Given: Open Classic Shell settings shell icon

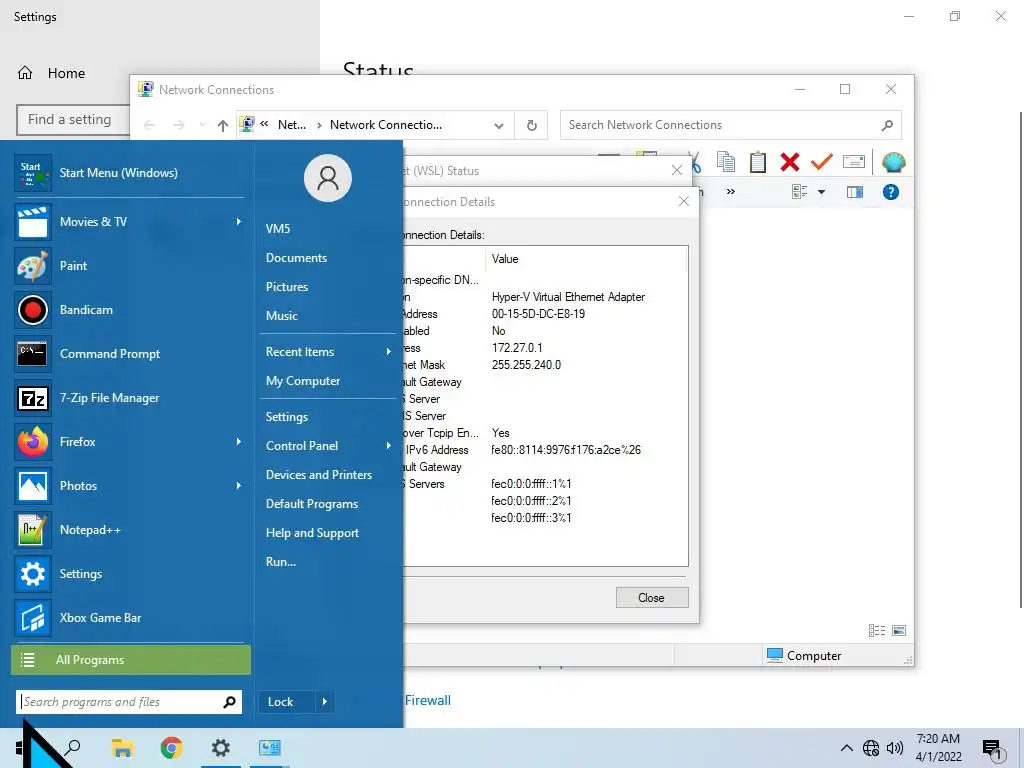Looking at the screenshot, I should tap(893, 161).
